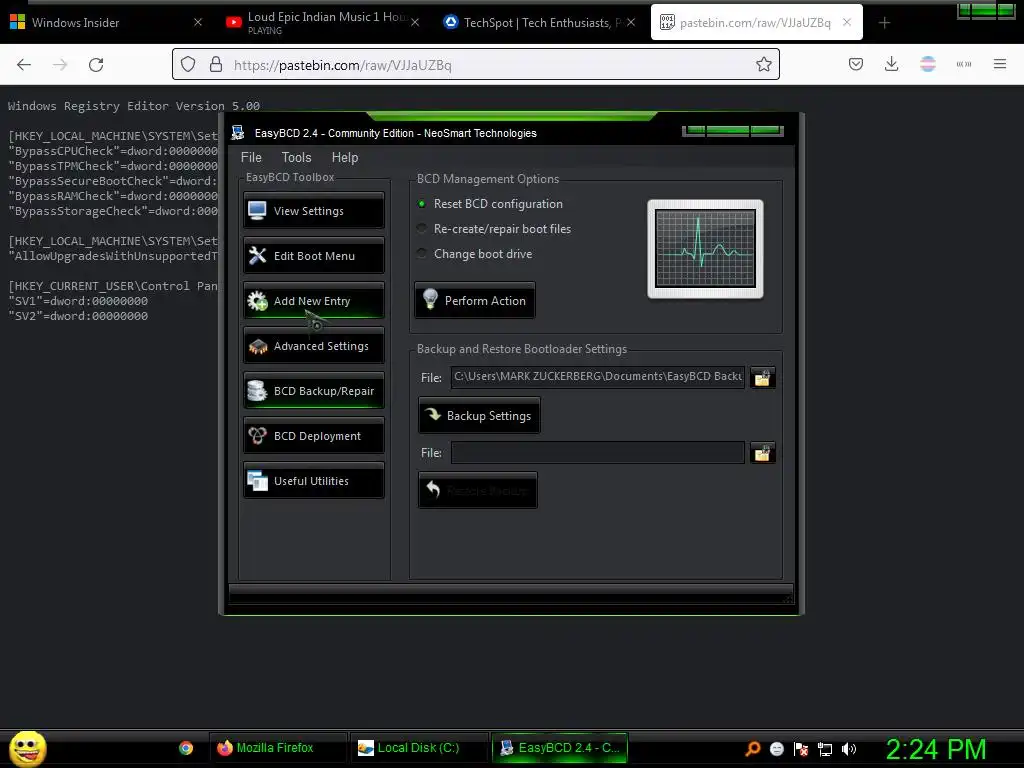This screenshot has width=1024, height=768.
Task: Go back in Firefox
Action: click(x=24, y=65)
